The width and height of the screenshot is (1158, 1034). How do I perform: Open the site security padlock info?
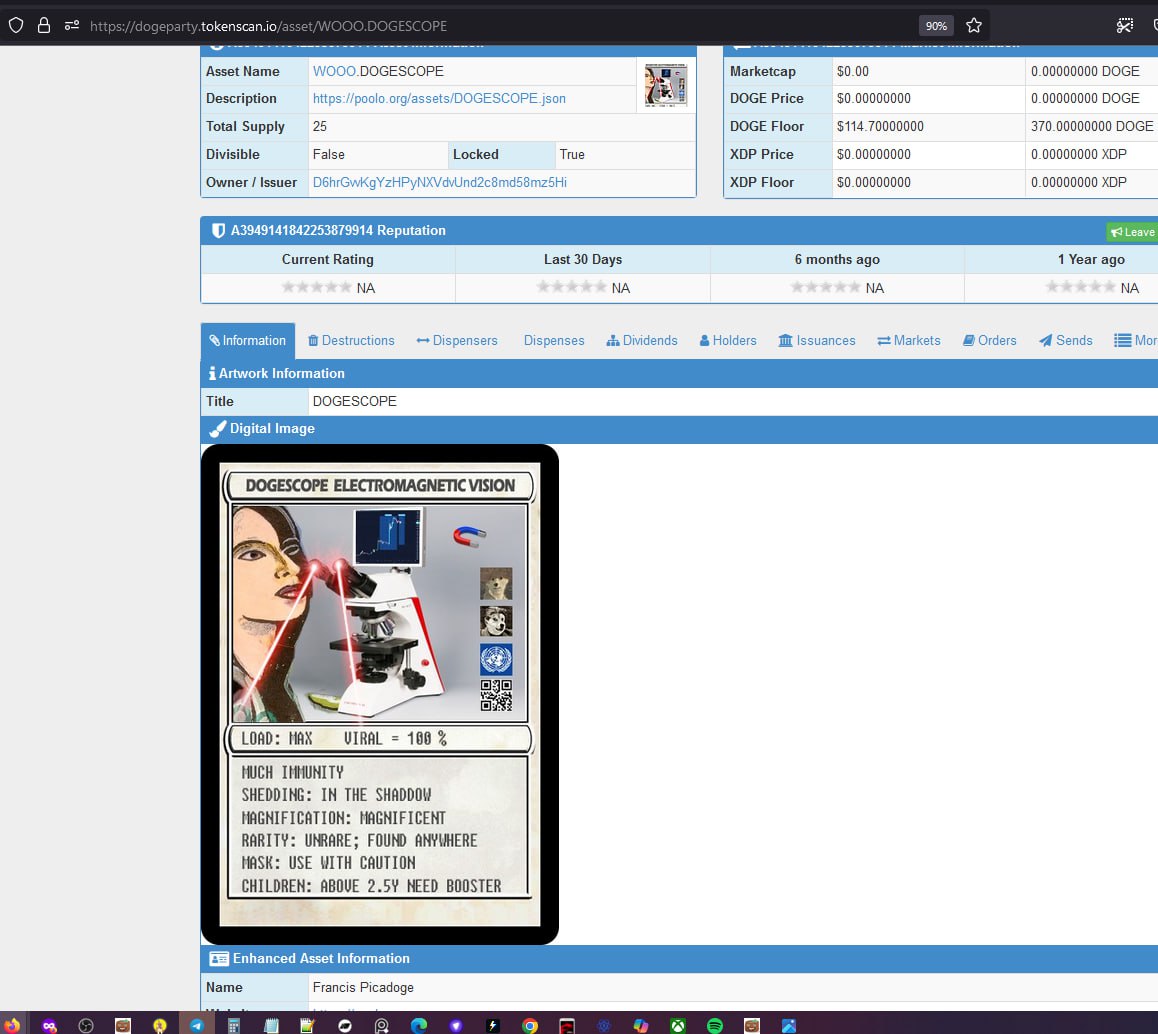tap(44, 26)
